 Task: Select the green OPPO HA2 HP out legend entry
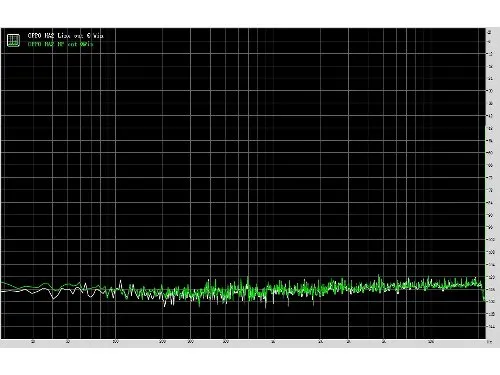pos(60,44)
